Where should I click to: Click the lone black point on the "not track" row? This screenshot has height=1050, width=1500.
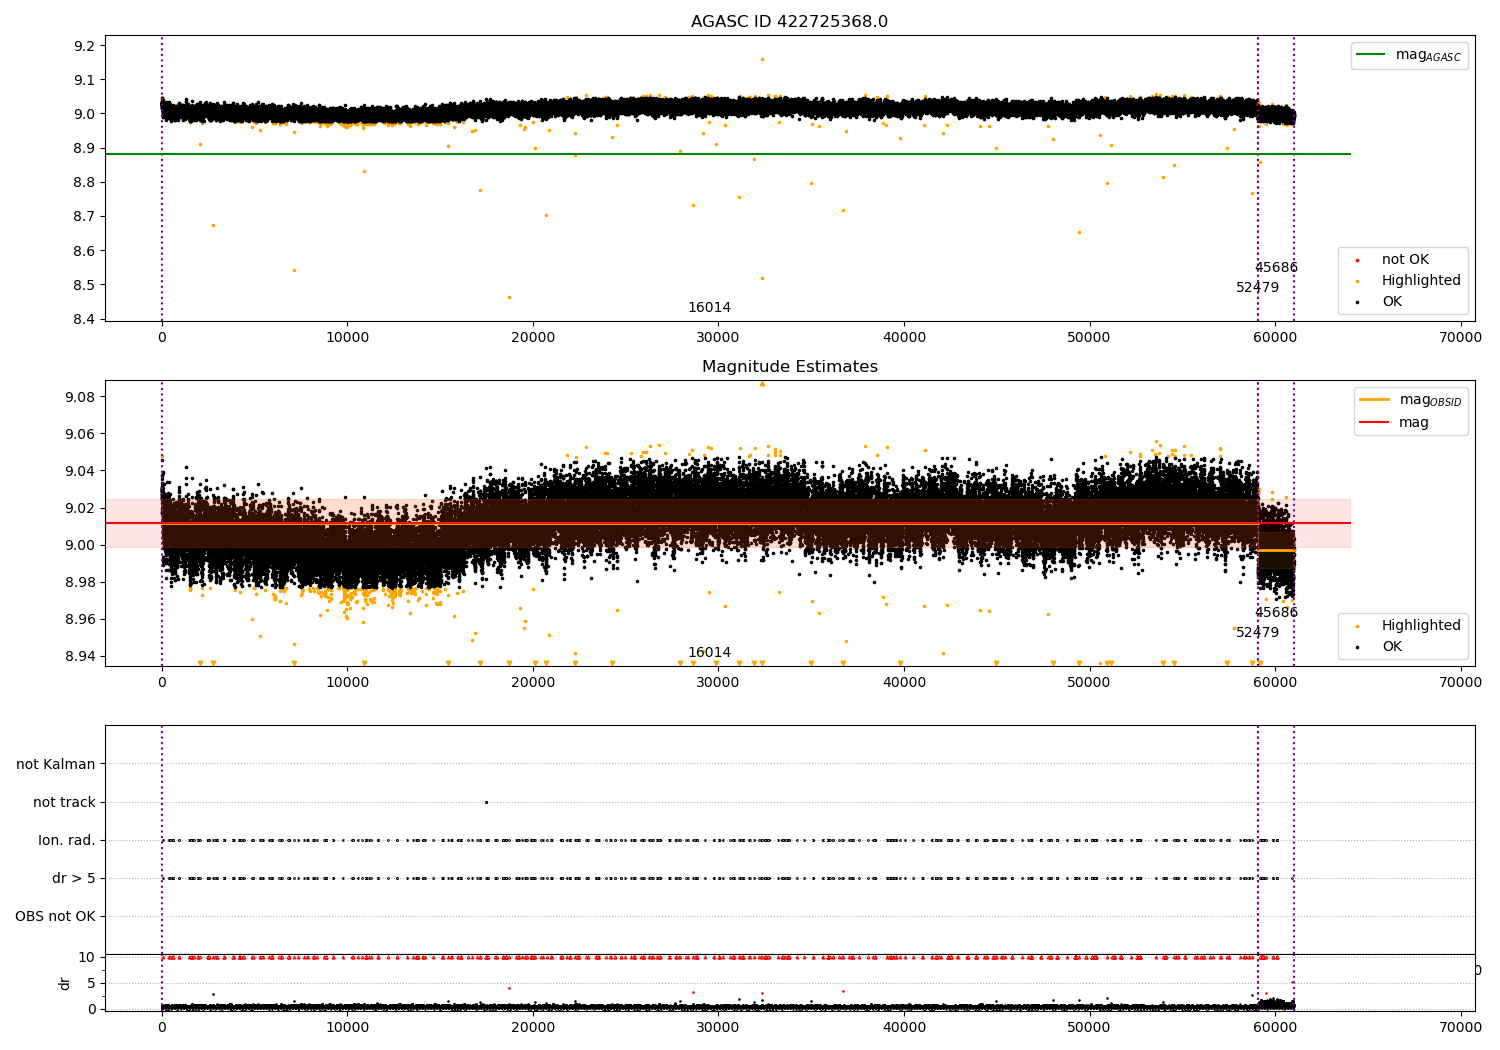(x=486, y=802)
